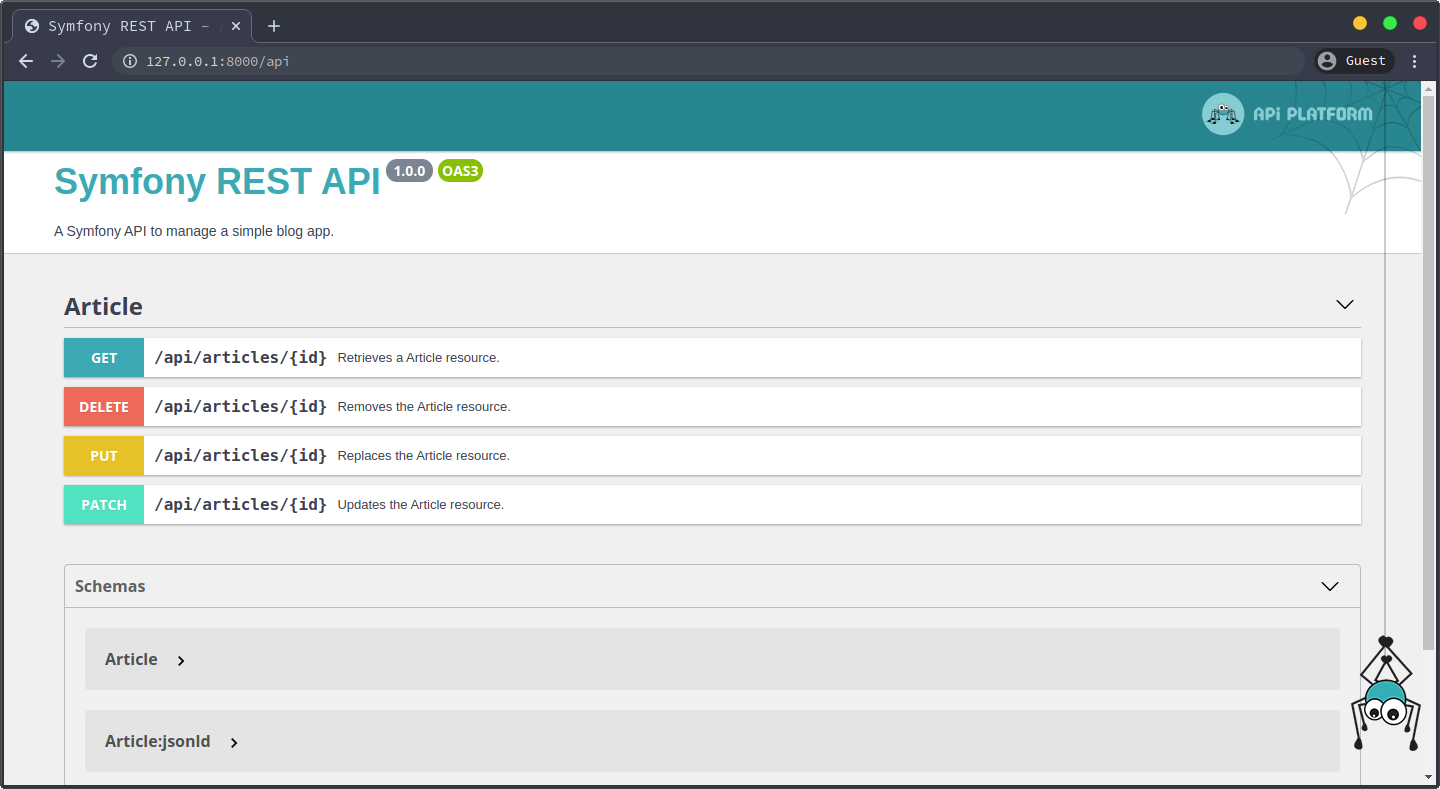Image resolution: width=1440 pixels, height=789 pixels.
Task: Reload the page with refresh icon
Action: (x=90, y=61)
